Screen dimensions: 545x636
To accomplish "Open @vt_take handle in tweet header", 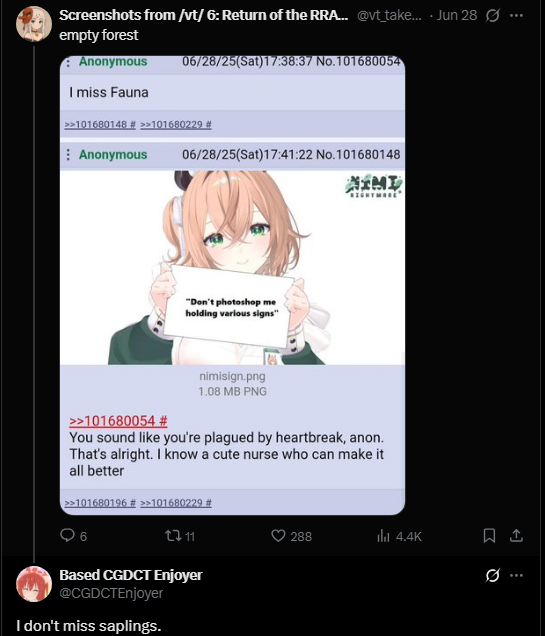I will pyautogui.click(x=389, y=15).
